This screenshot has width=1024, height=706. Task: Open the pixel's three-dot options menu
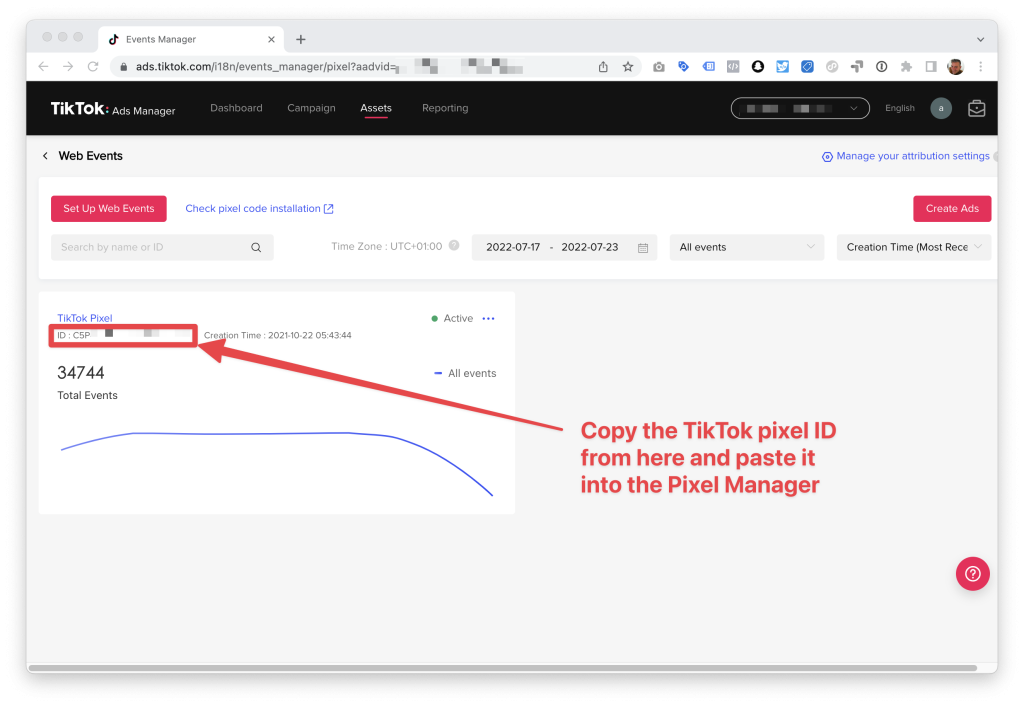488,319
